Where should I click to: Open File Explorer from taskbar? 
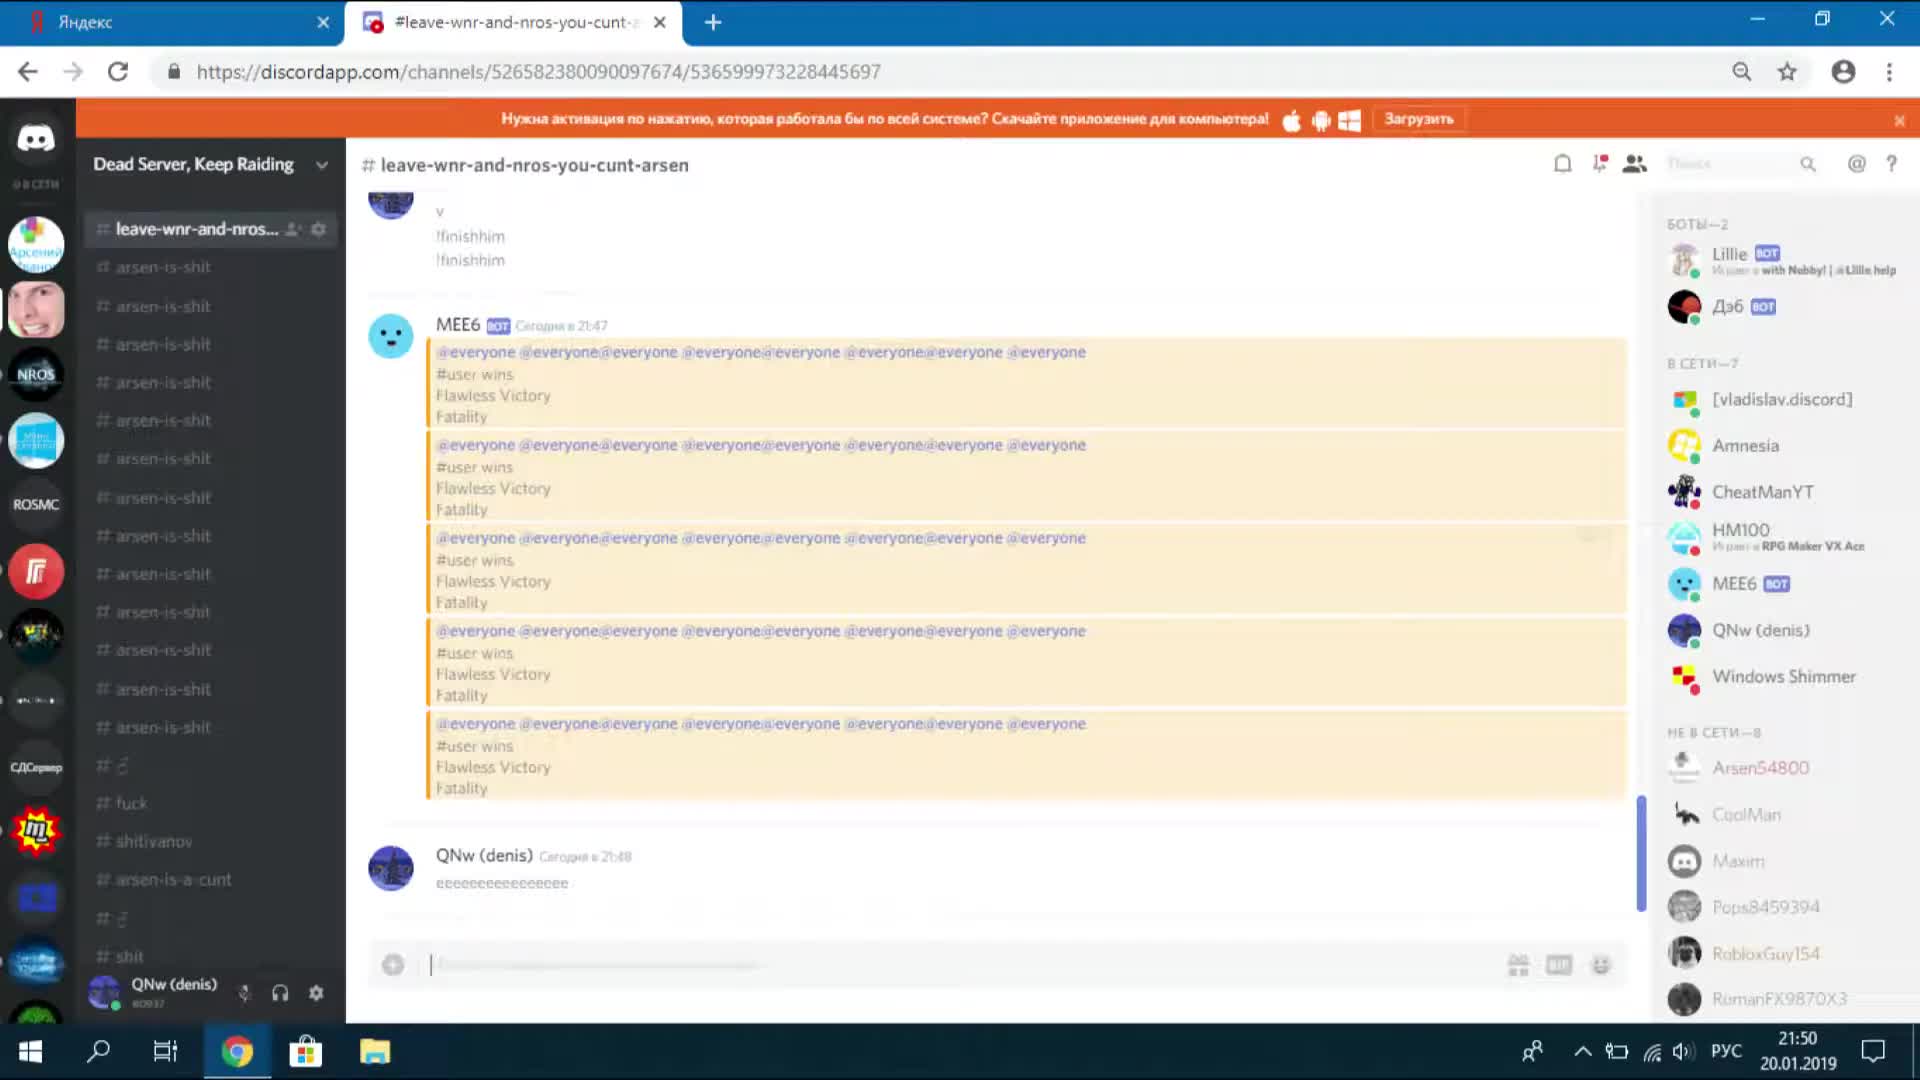375,1051
